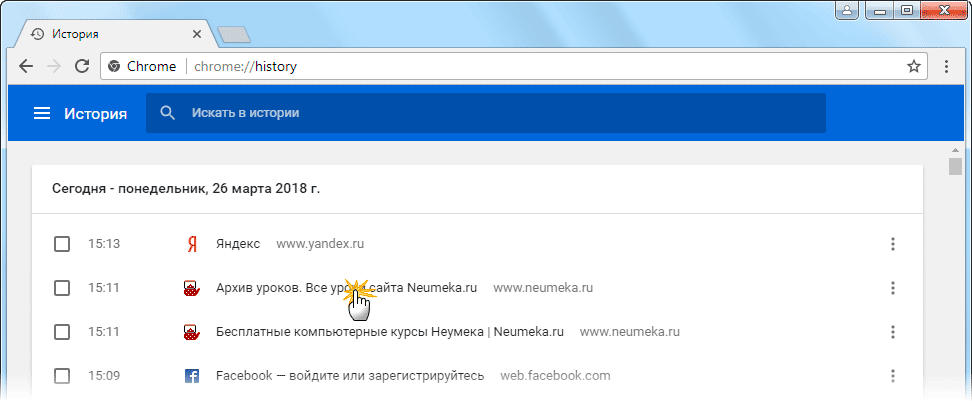Check the box for the Яндекс entry
The height and width of the screenshot is (402, 972).
pyautogui.click(x=62, y=244)
